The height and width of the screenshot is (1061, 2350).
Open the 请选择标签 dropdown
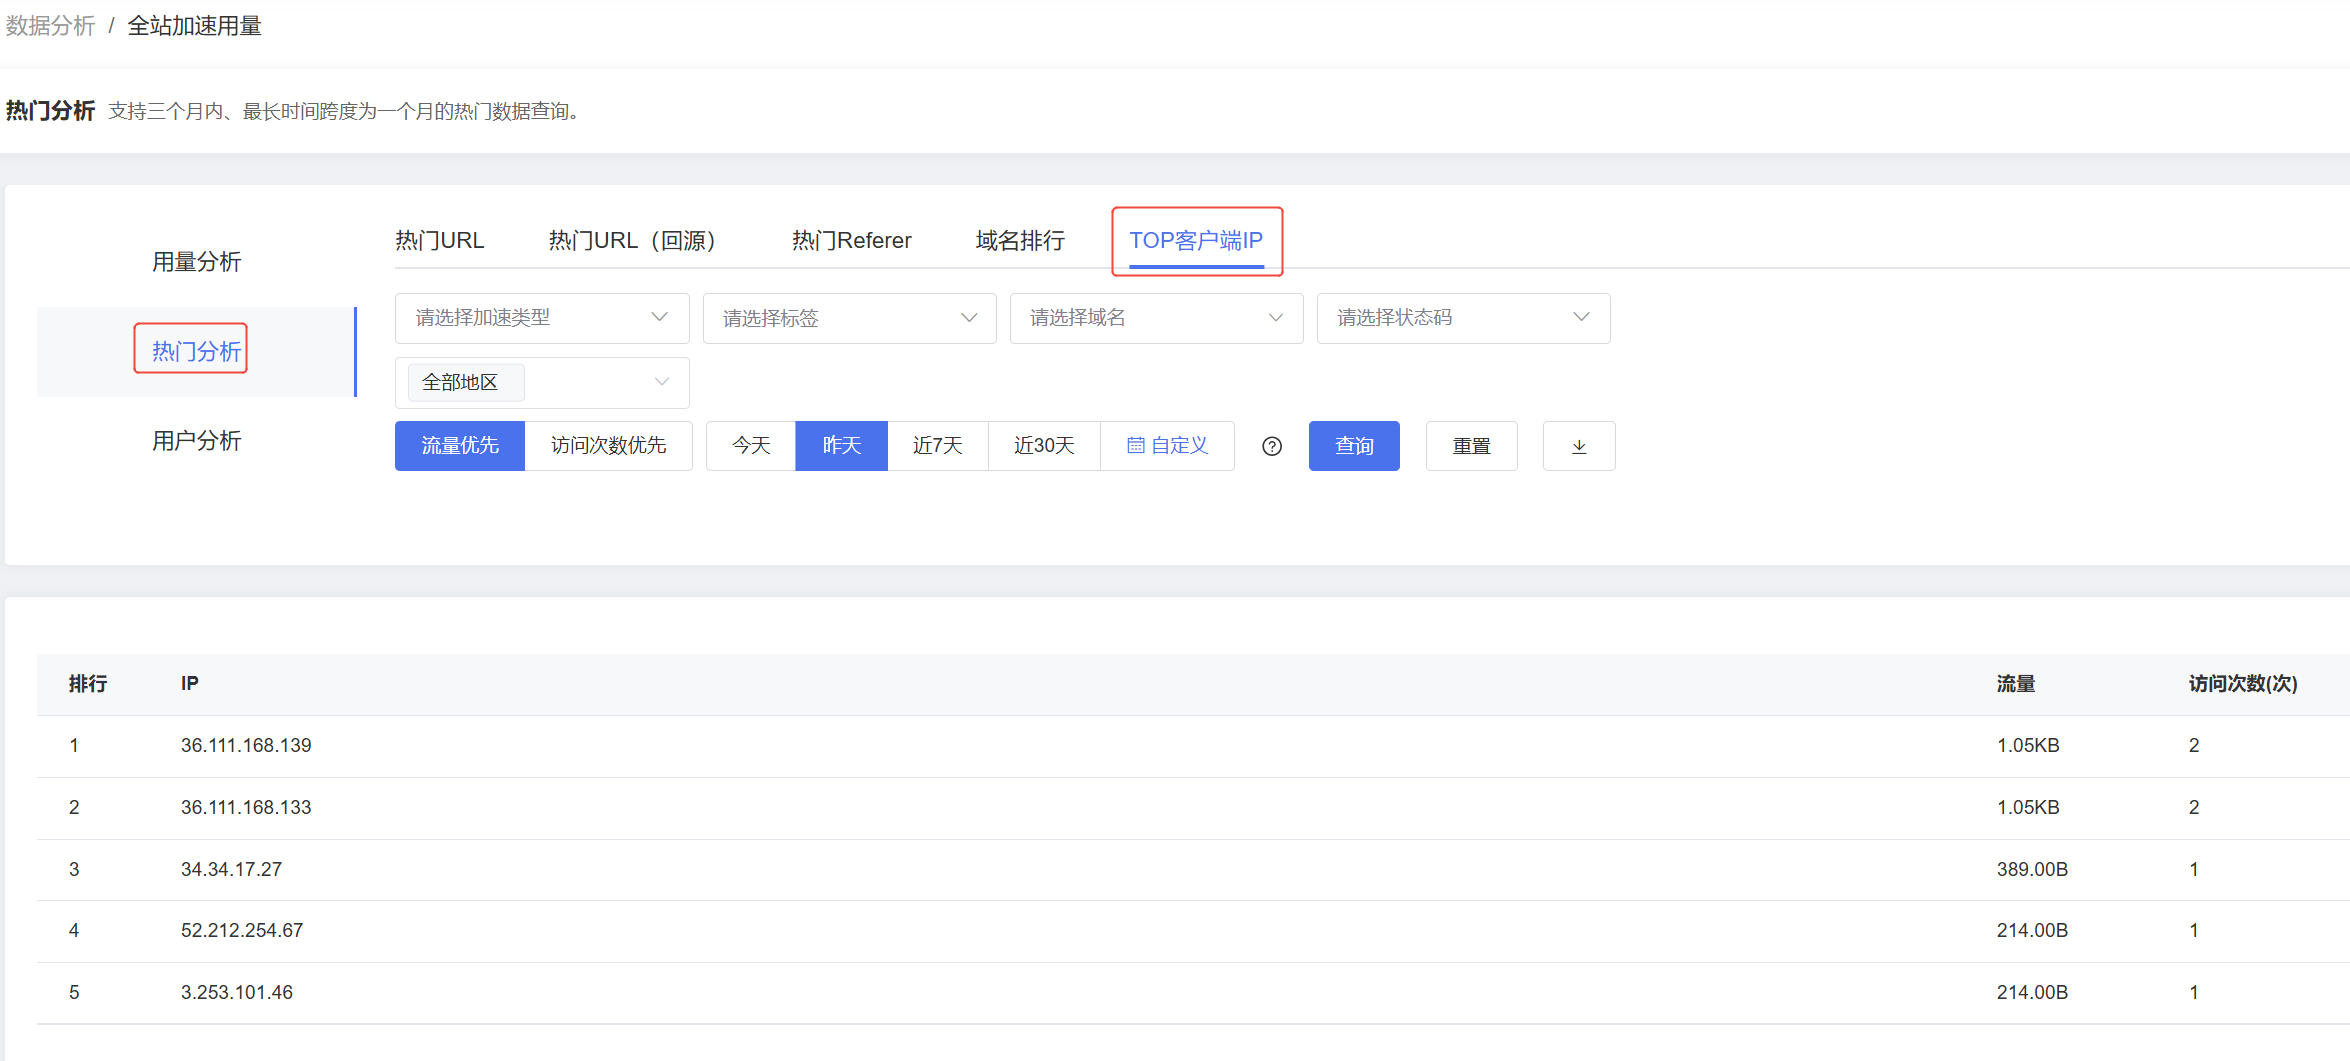[850, 318]
